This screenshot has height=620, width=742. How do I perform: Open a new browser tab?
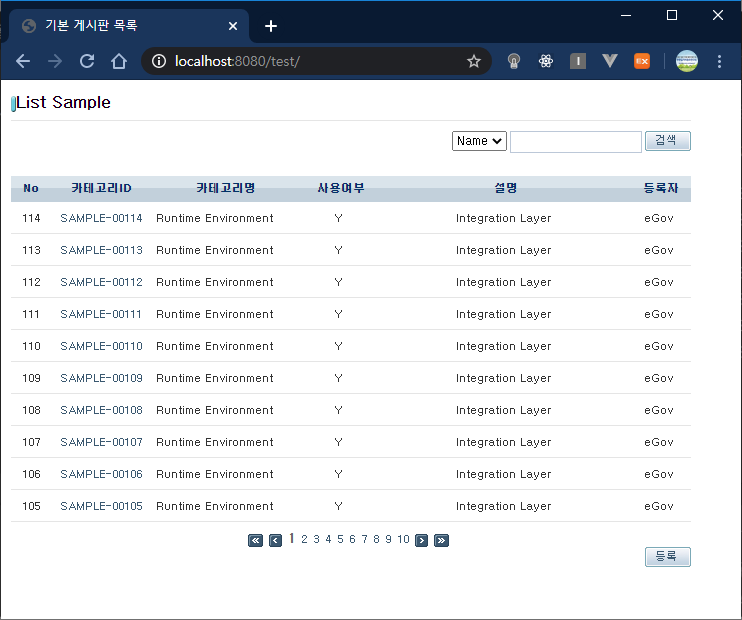tap(271, 26)
